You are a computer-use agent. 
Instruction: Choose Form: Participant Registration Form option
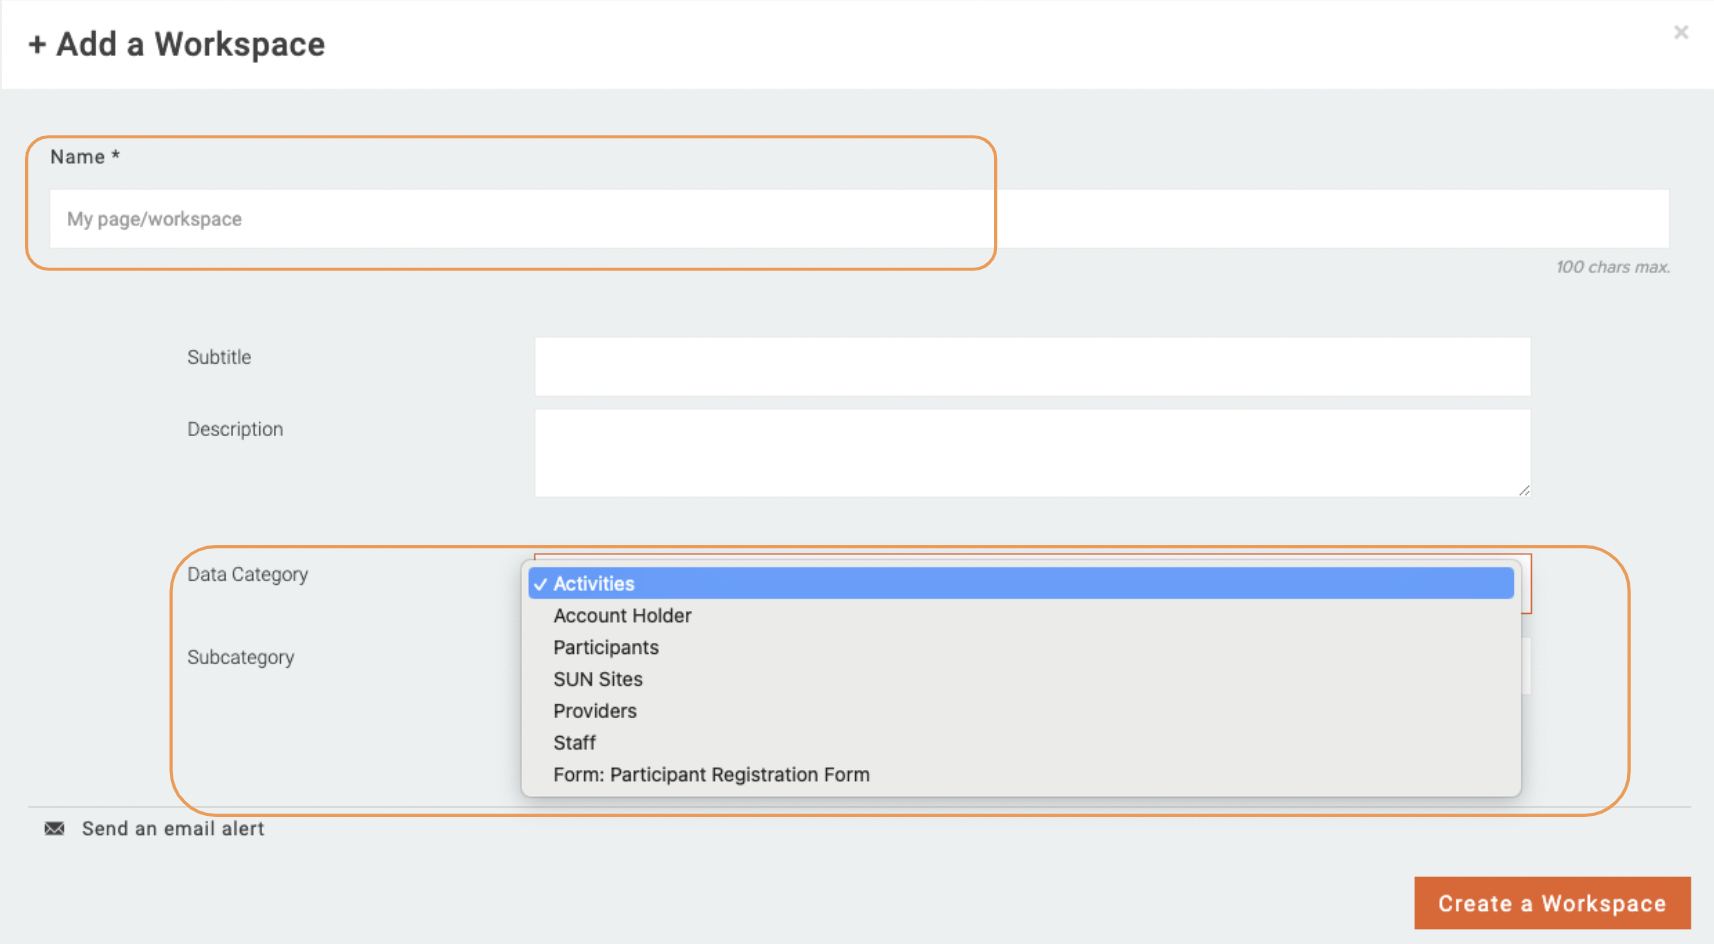1021,775
